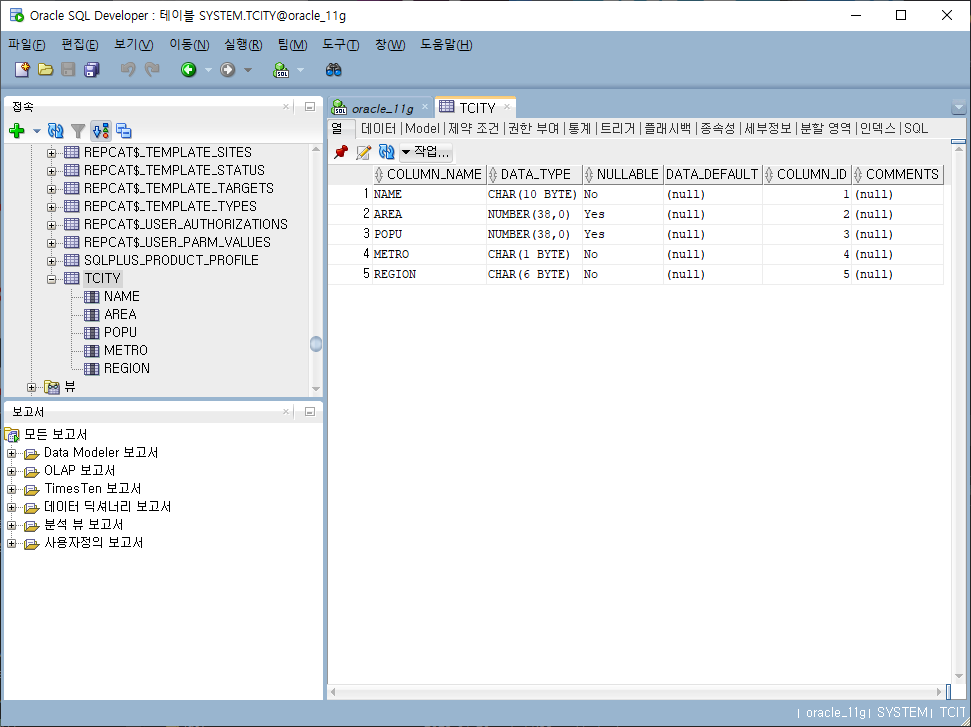Click the connections tree vertical scrollbar thumb
This screenshot has width=971, height=727.
click(x=316, y=344)
